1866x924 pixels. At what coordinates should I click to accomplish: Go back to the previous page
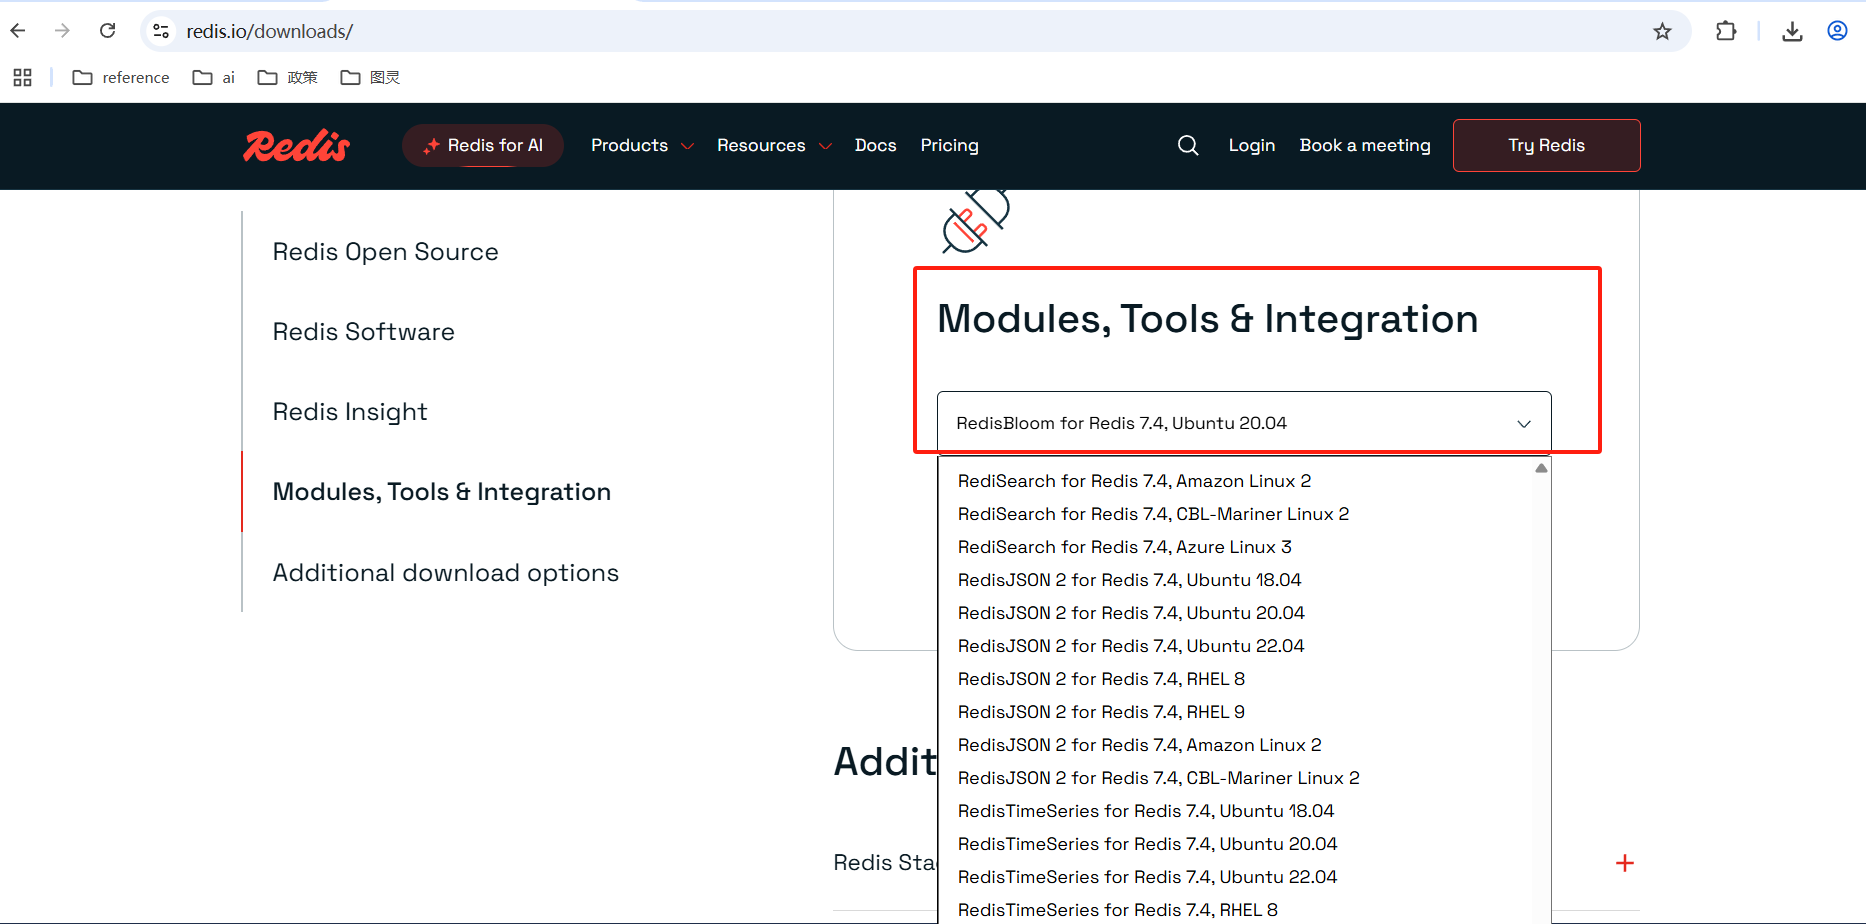coord(18,31)
